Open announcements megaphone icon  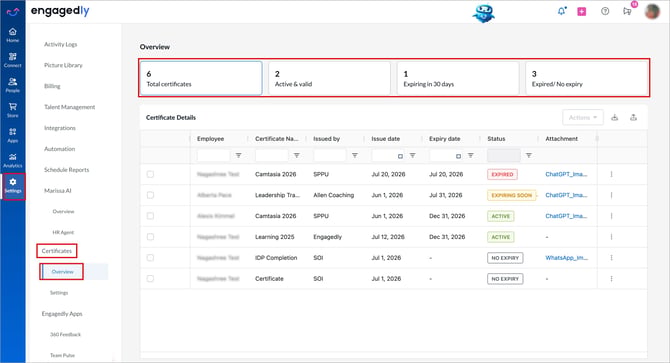(627, 11)
